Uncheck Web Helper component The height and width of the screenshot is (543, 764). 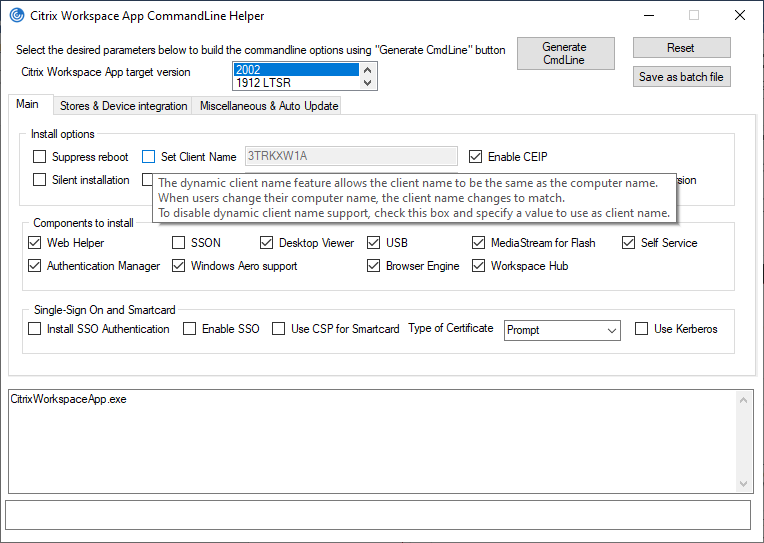tap(35, 243)
